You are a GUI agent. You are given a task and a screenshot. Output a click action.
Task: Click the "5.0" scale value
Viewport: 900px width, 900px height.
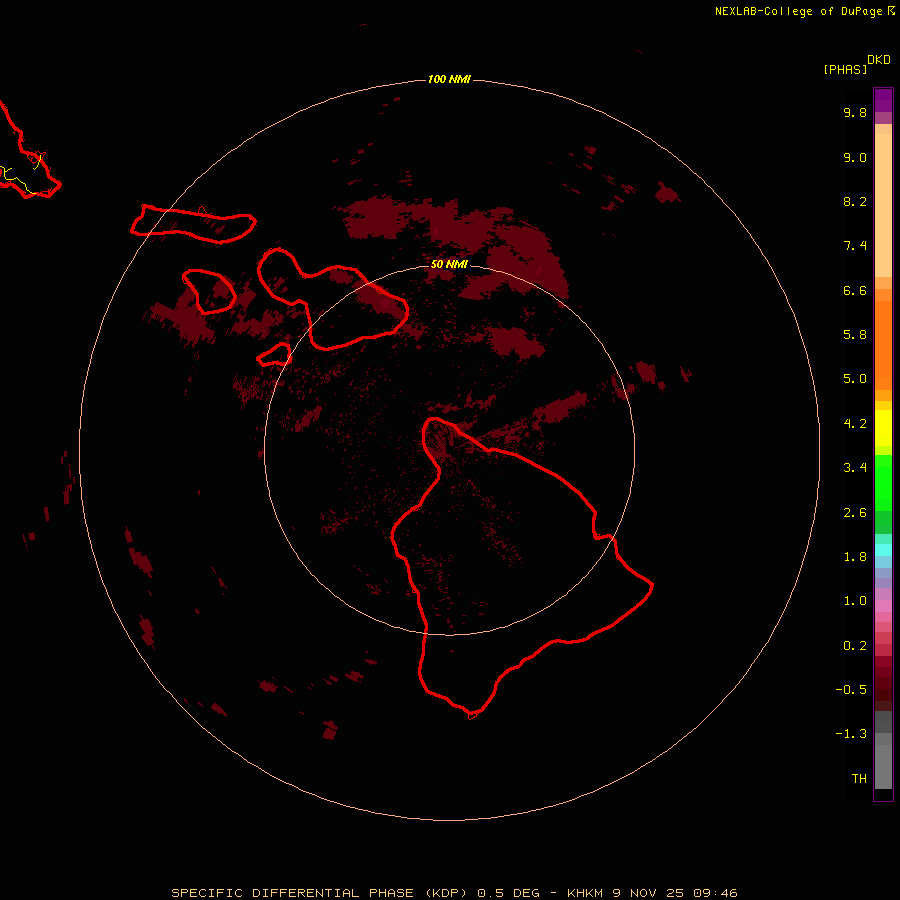tap(855, 379)
